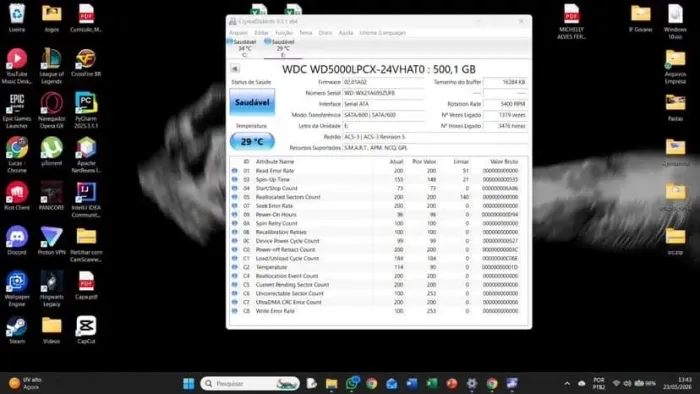Open the Lixeira recycle bin icon
Viewport: 700px width, 394px height.
pyautogui.click(x=17, y=18)
